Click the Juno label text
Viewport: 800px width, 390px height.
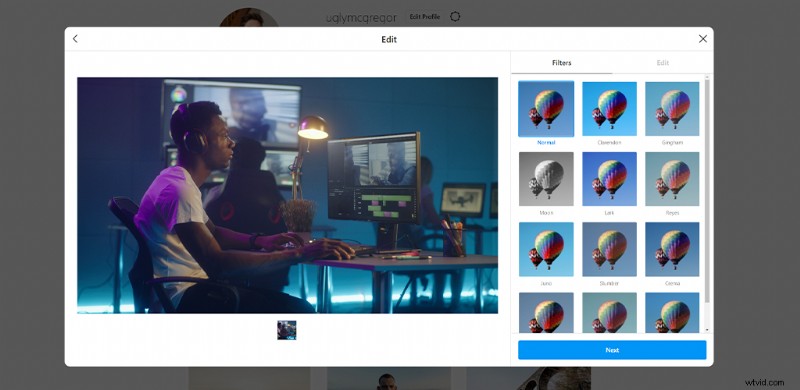pos(546,283)
